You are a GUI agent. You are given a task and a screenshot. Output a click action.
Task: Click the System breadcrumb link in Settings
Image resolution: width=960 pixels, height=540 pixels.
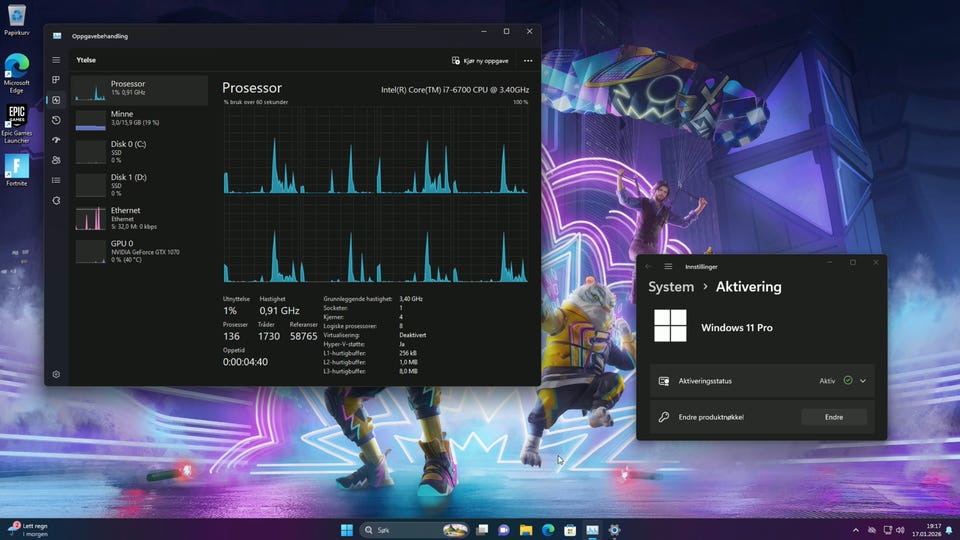671,287
